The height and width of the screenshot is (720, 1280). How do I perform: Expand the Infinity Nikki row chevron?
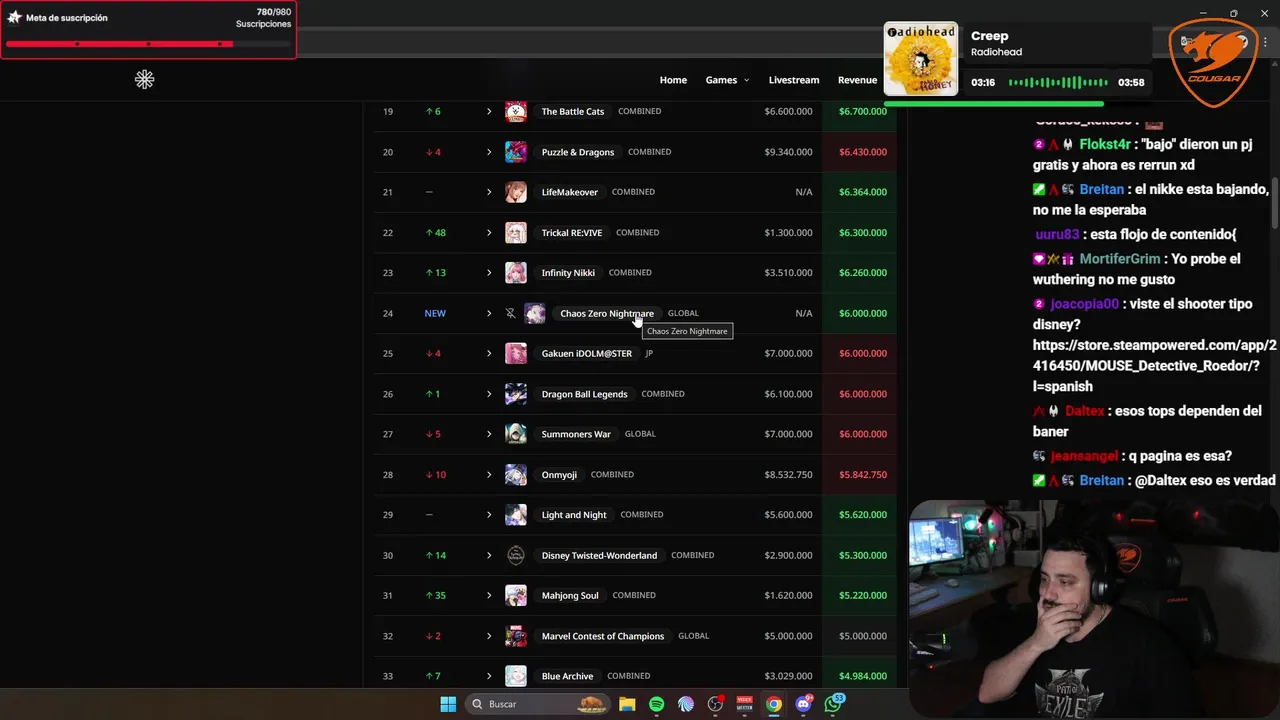(x=489, y=273)
